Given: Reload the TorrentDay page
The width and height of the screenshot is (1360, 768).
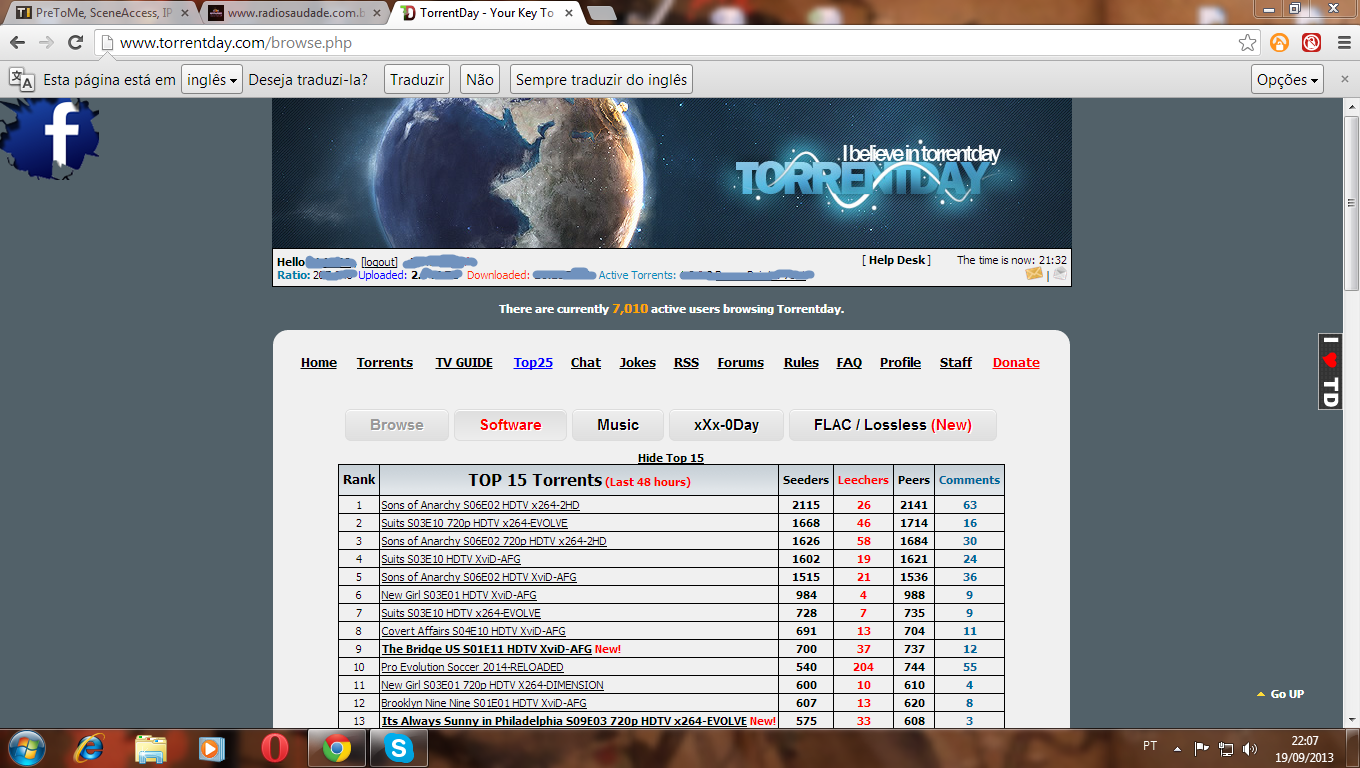Looking at the screenshot, I should [x=75, y=43].
